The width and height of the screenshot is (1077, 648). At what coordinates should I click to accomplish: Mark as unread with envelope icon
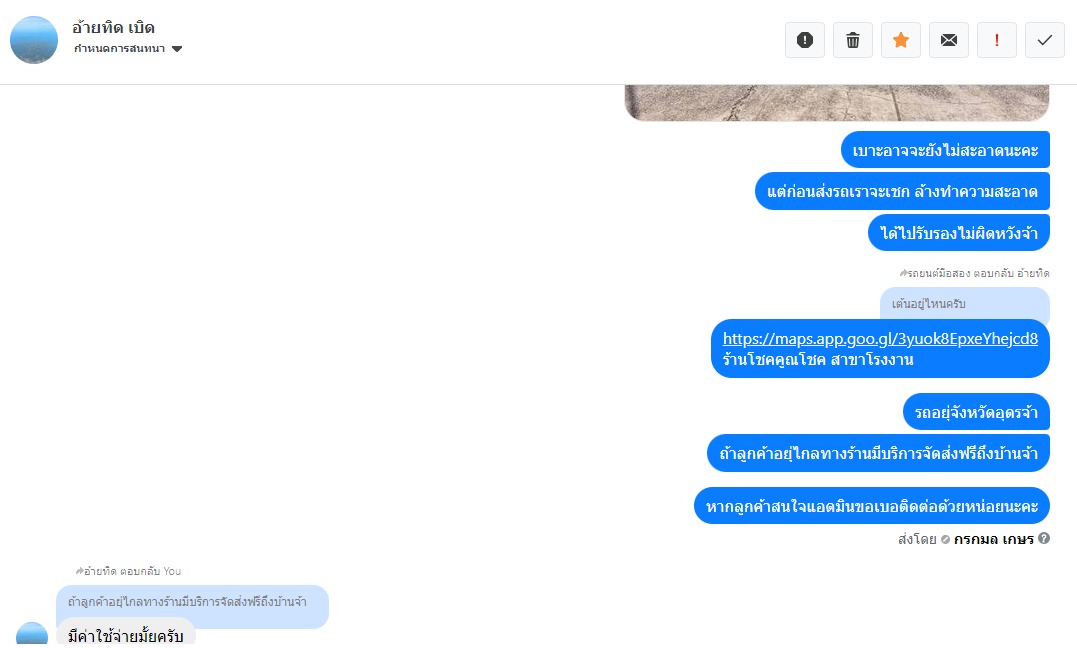click(x=949, y=40)
